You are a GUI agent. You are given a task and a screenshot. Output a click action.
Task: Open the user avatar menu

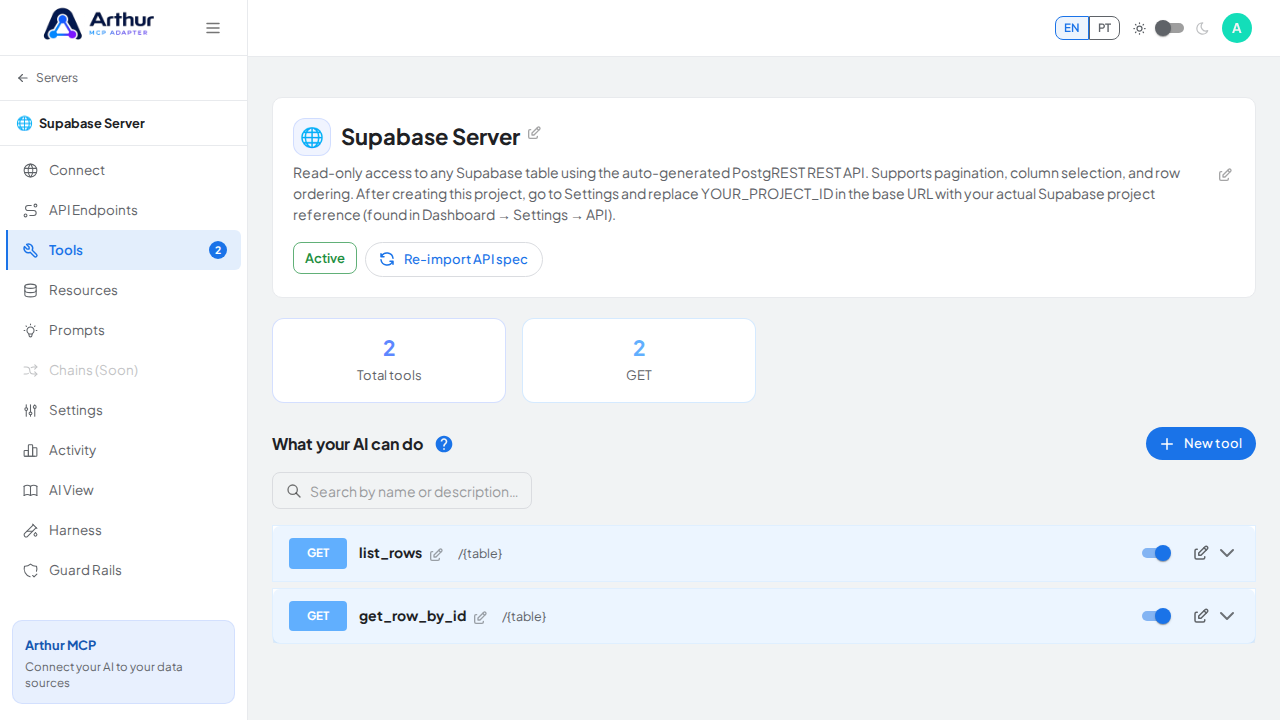click(1237, 28)
